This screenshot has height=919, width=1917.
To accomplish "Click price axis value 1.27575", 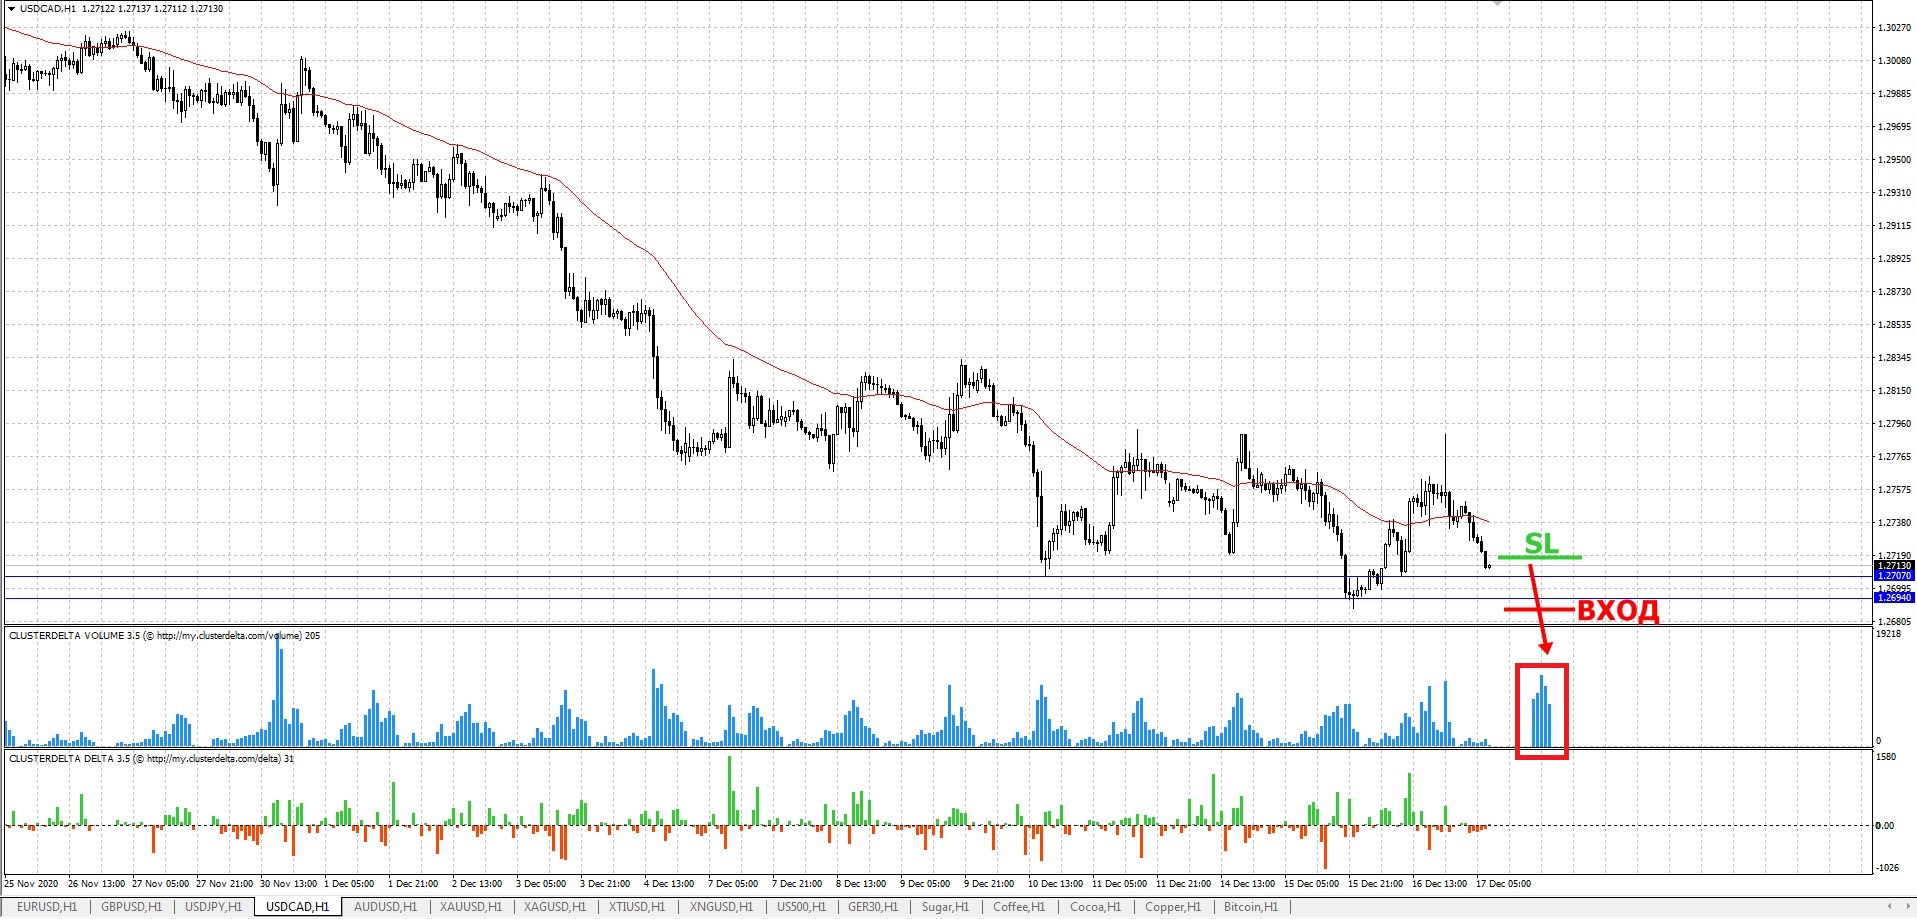I will click(x=1894, y=490).
